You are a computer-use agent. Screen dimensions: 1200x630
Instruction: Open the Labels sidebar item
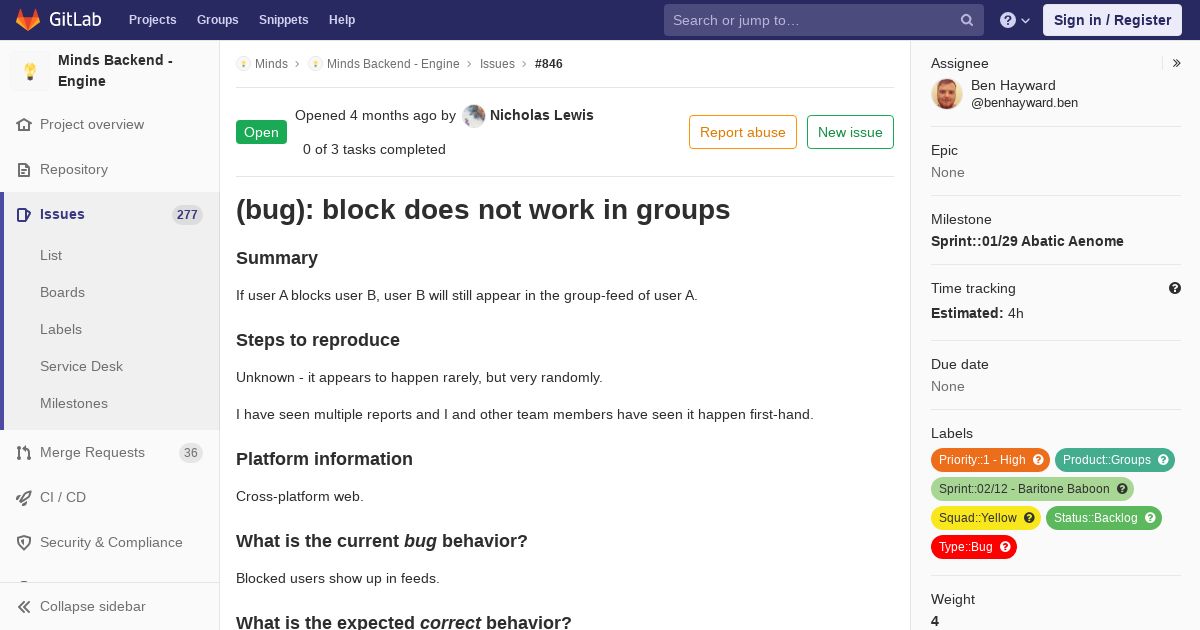(x=61, y=330)
